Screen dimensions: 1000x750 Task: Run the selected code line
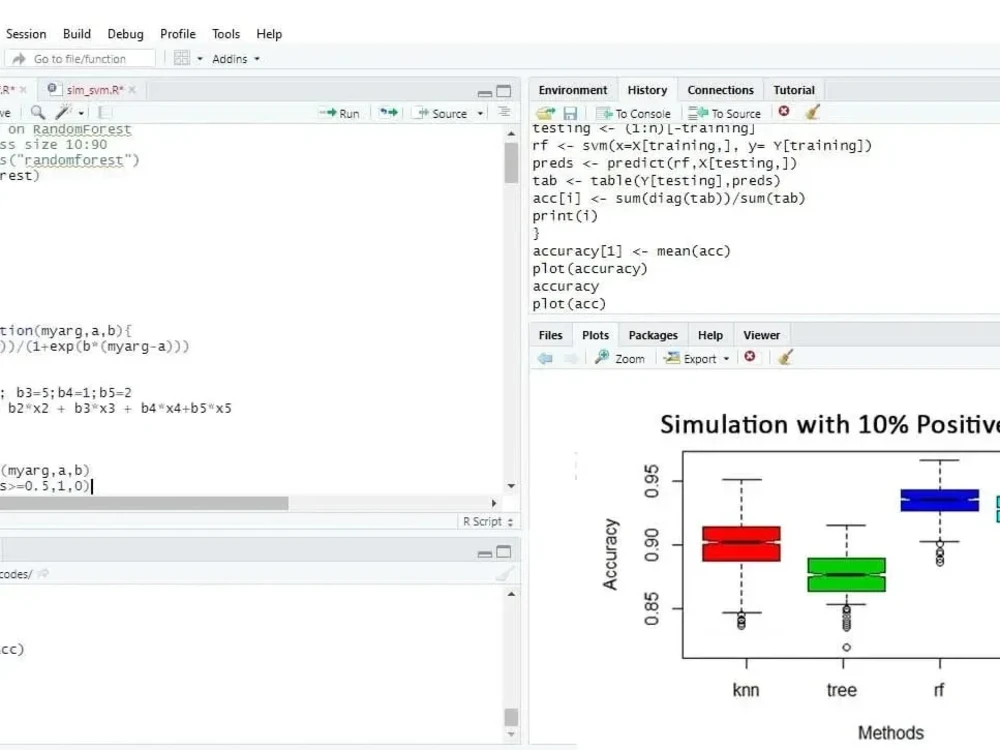(339, 112)
